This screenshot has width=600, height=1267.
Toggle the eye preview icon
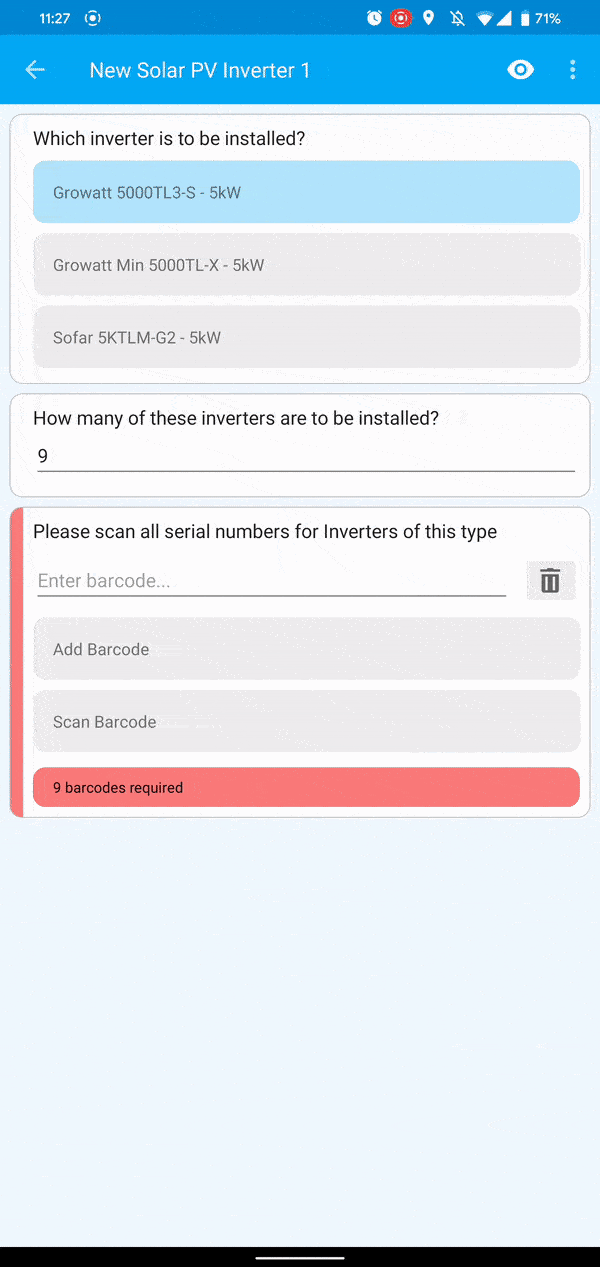[521, 70]
